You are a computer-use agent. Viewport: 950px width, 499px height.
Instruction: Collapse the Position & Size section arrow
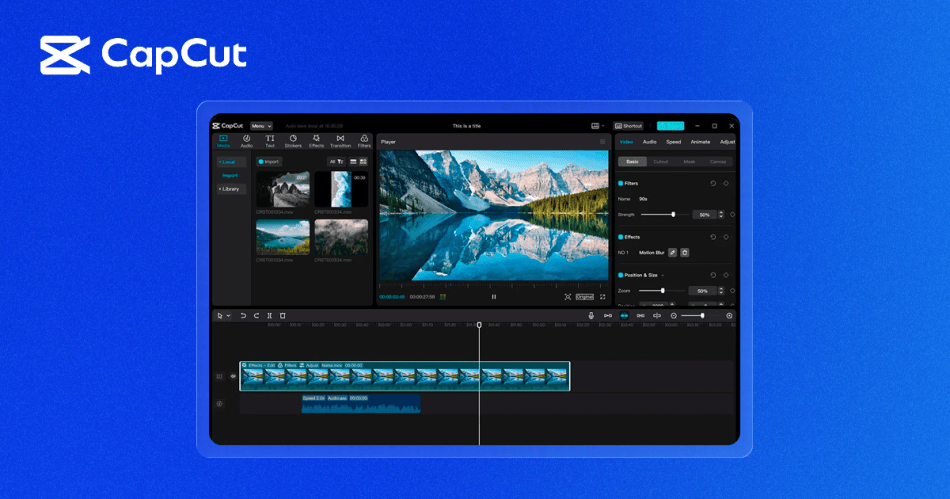[x=663, y=275]
